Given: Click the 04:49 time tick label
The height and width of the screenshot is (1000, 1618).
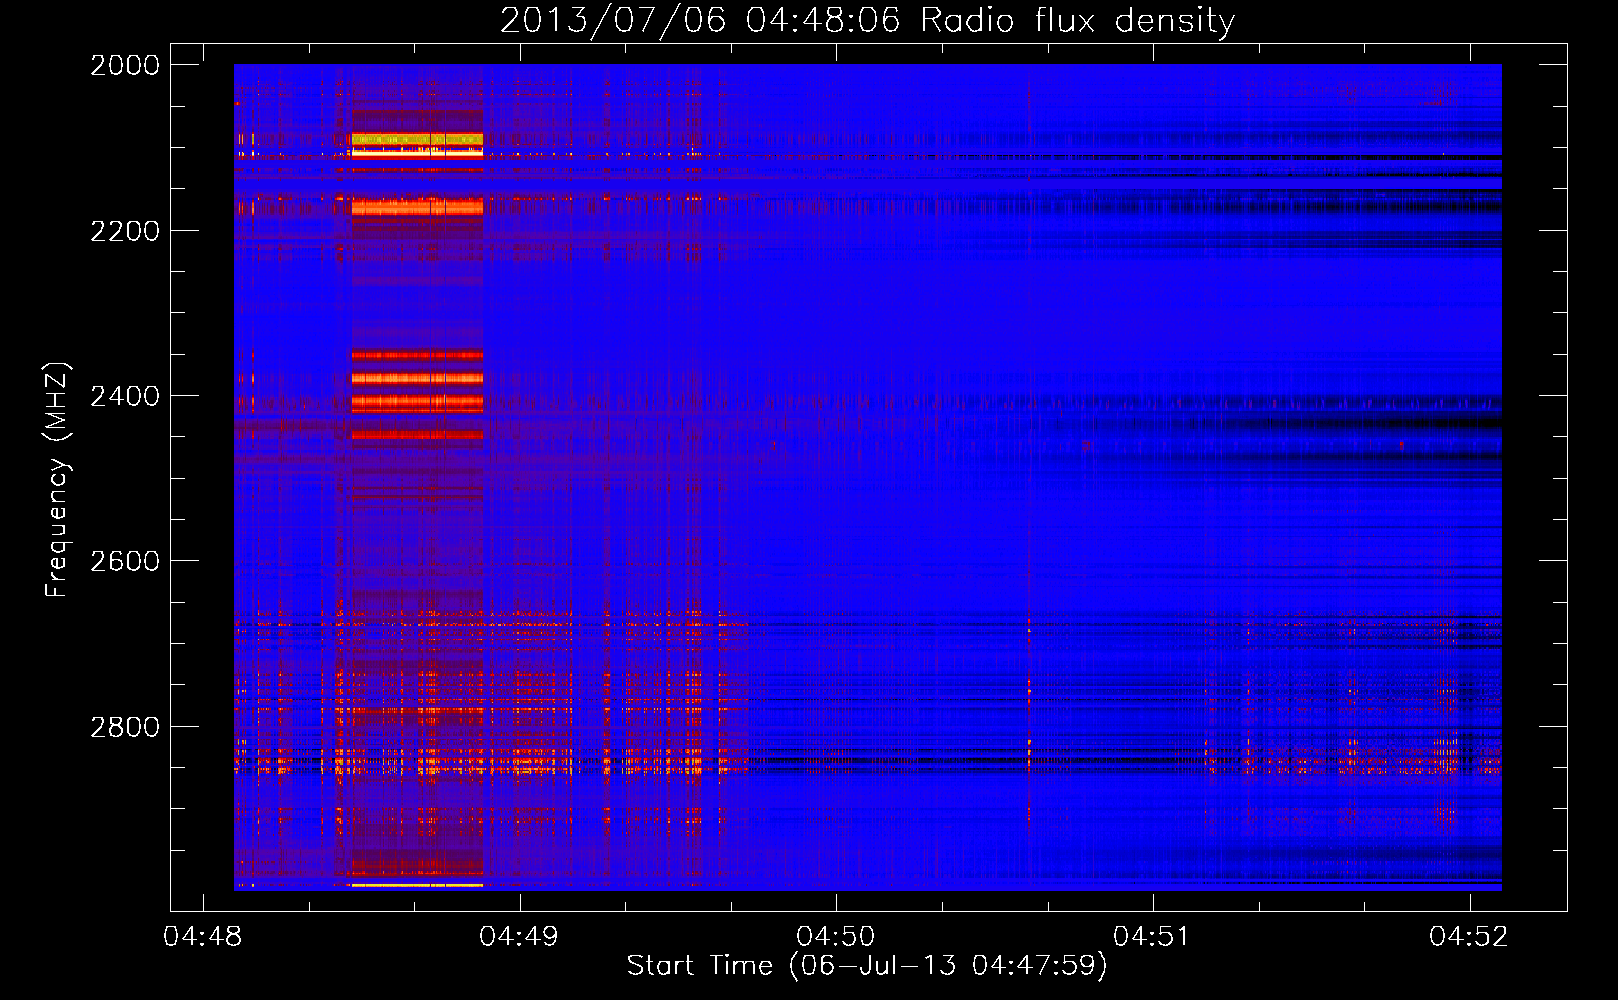Looking at the screenshot, I should (519, 936).
